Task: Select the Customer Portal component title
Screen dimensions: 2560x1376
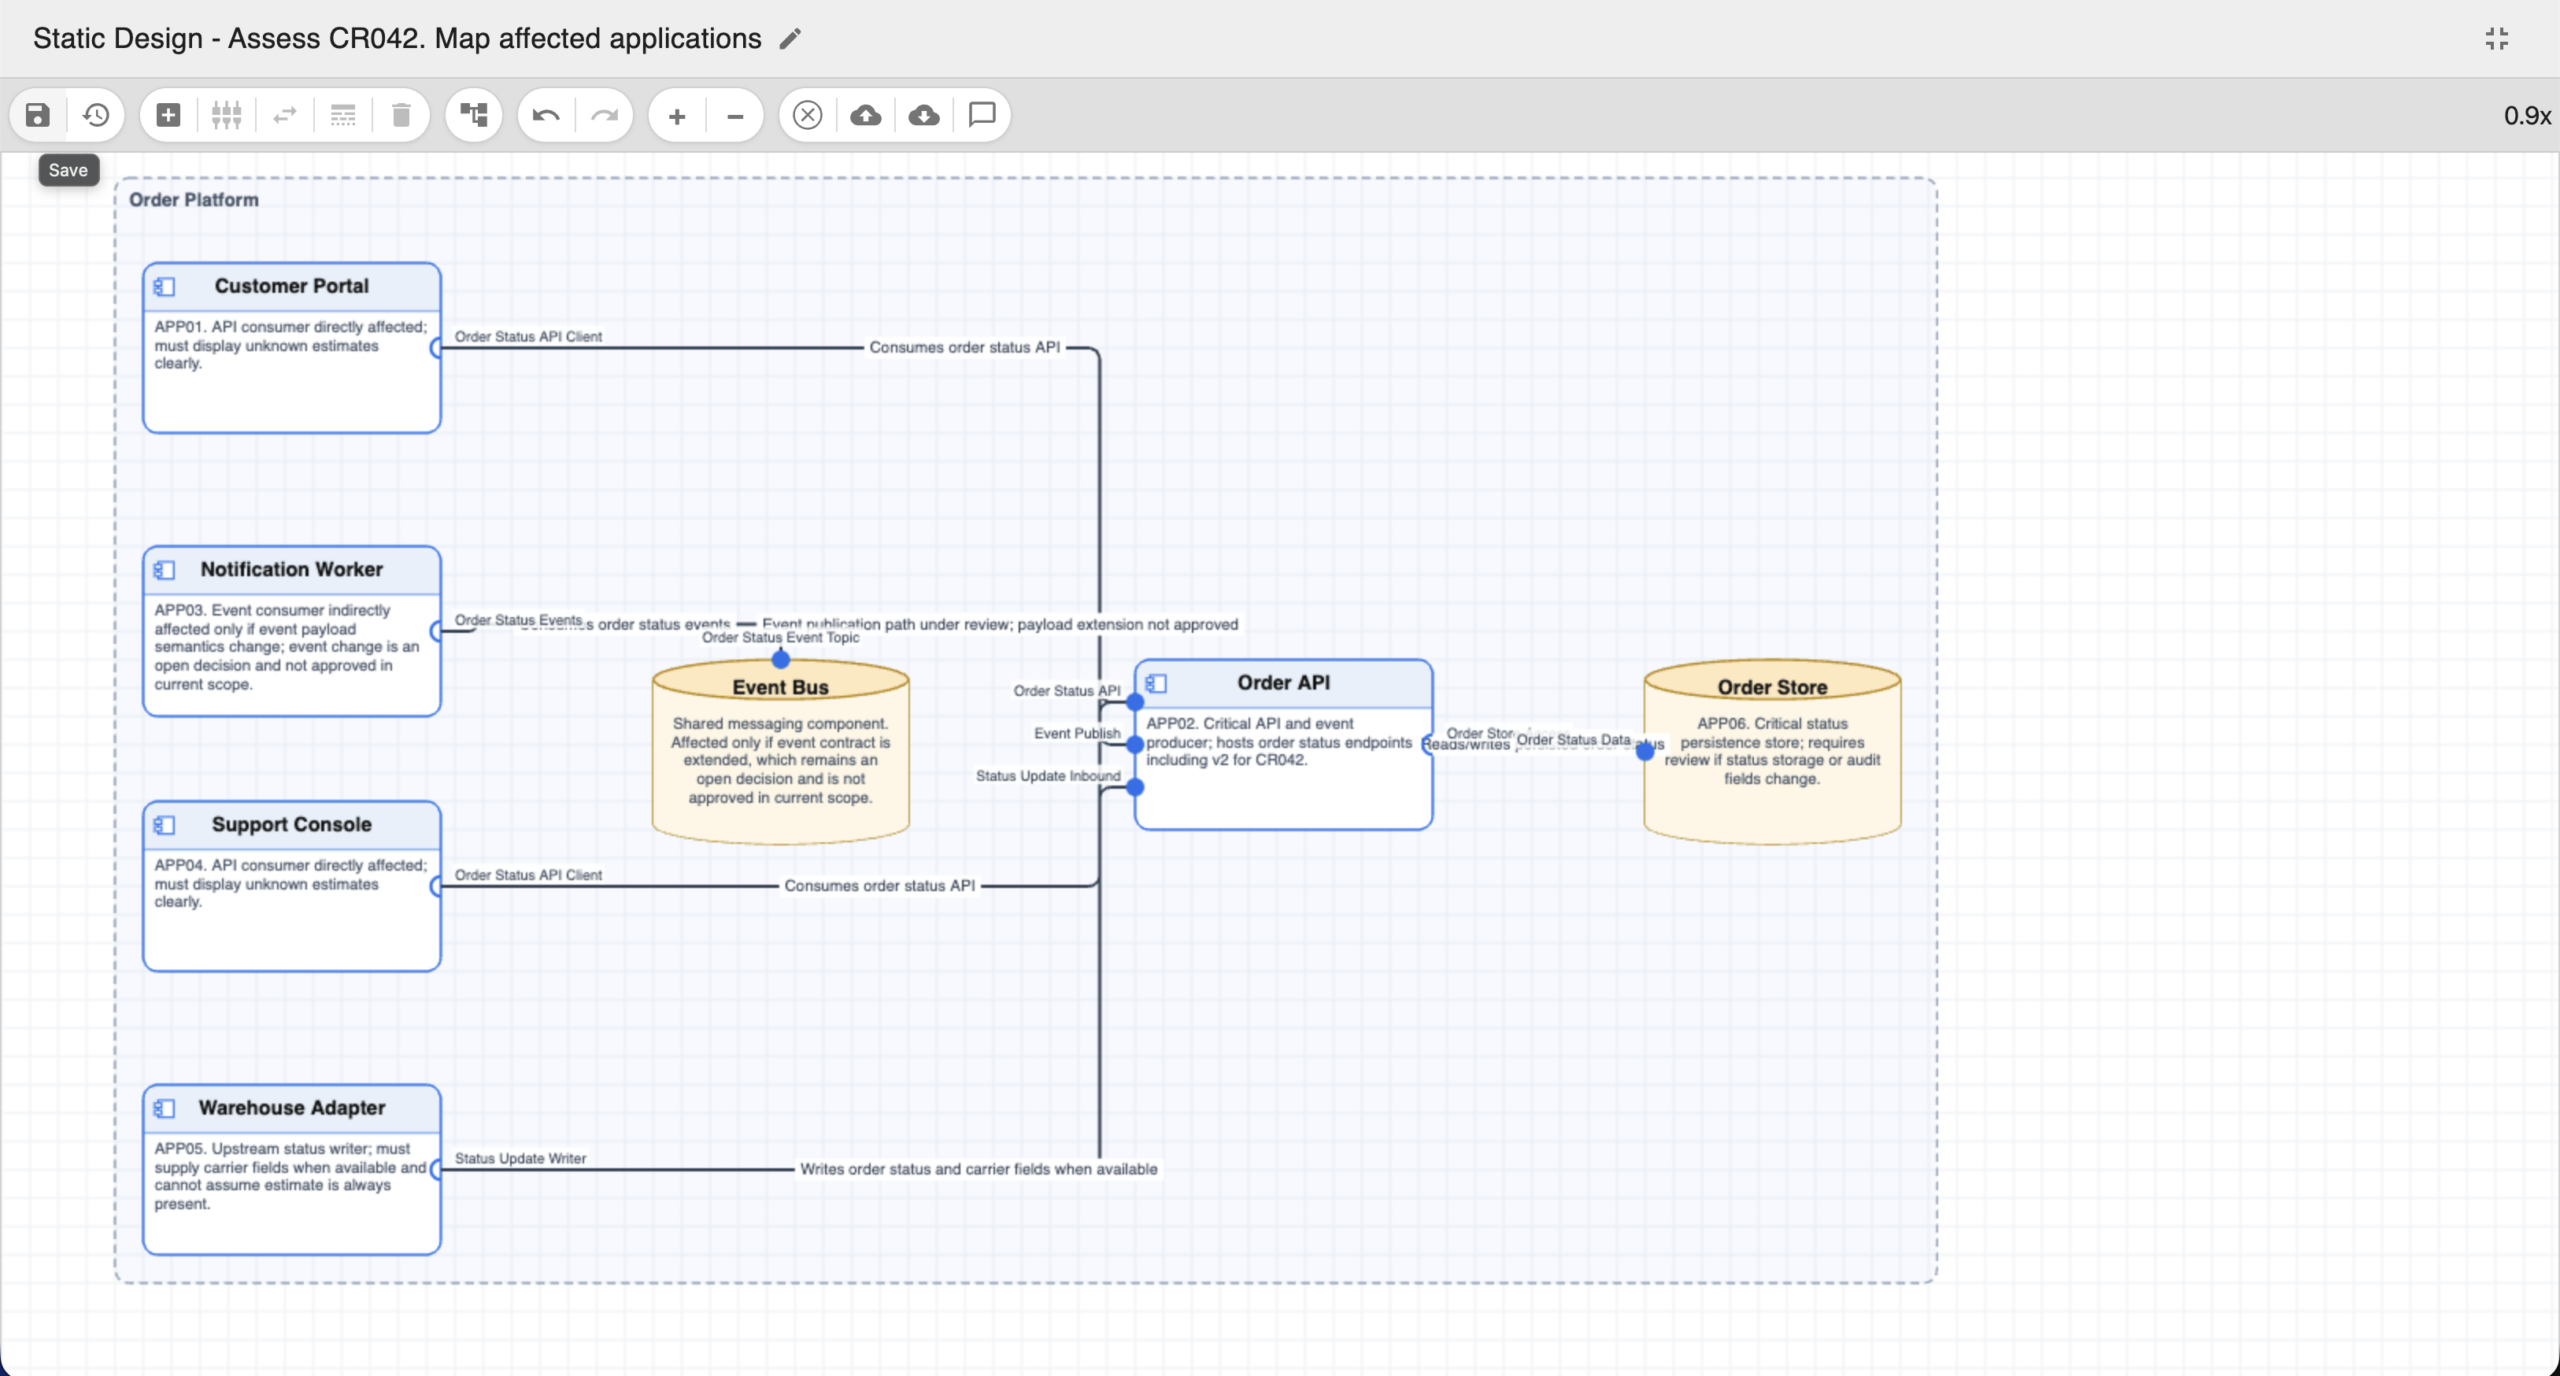Action: point(292,286)
